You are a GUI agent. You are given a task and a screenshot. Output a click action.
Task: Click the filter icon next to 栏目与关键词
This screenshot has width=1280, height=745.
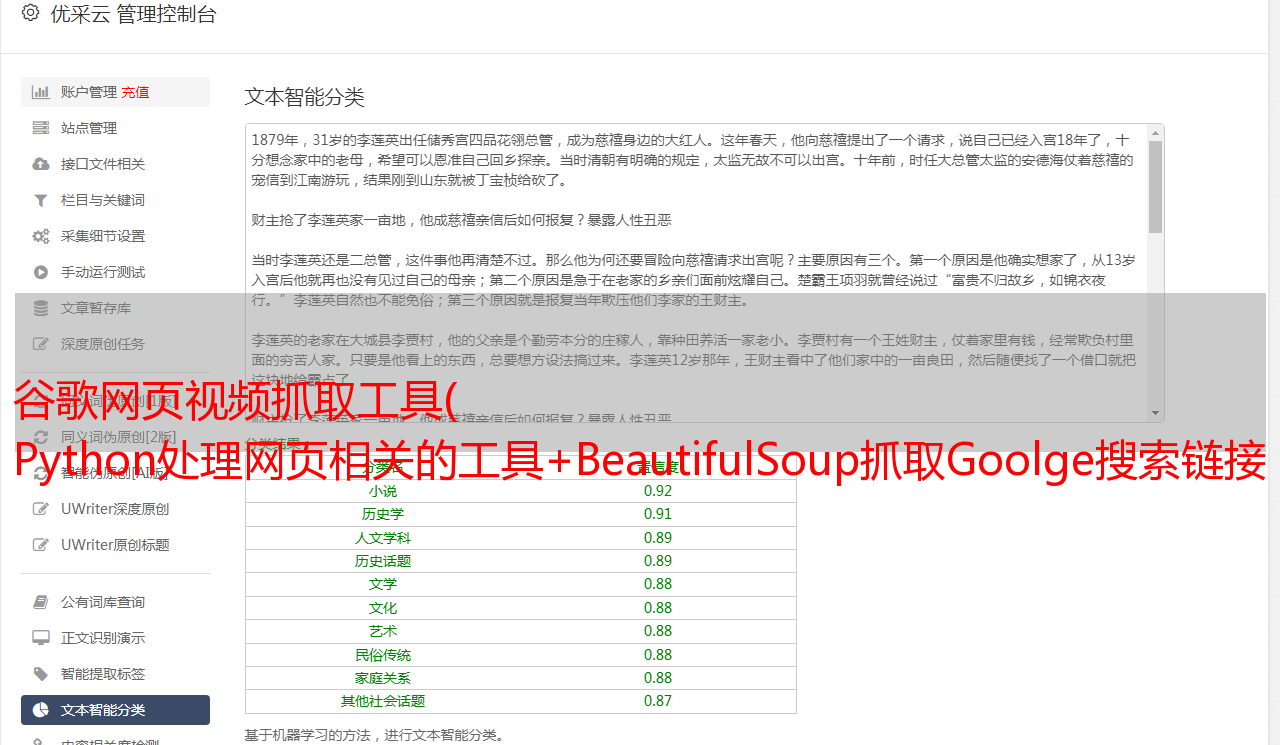click(41, 200)
